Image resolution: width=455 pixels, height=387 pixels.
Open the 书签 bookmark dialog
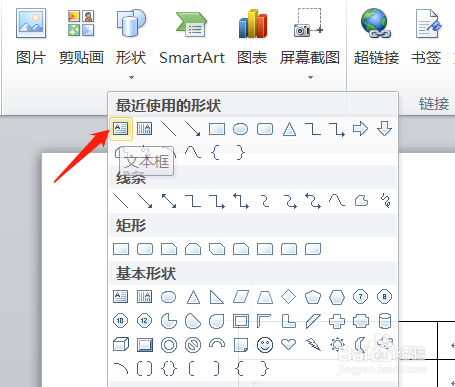(426, 37)
